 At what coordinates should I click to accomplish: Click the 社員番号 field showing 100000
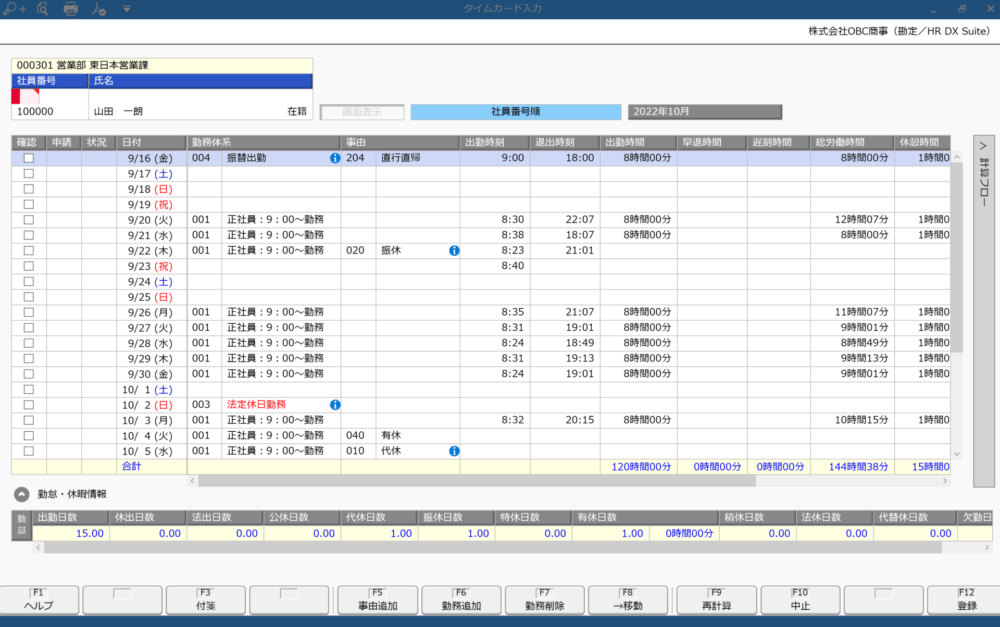(x=50, y=112)
